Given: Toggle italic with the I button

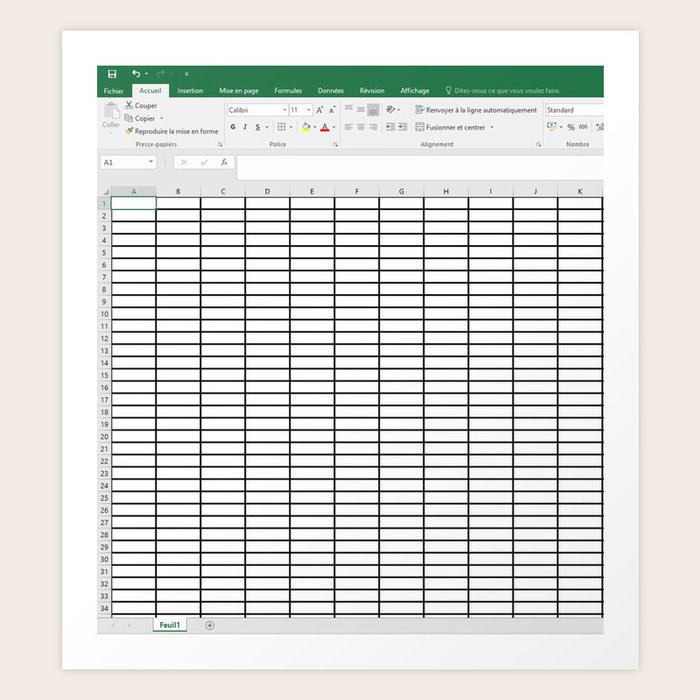Looking at the screenshot, I should 245,127.
